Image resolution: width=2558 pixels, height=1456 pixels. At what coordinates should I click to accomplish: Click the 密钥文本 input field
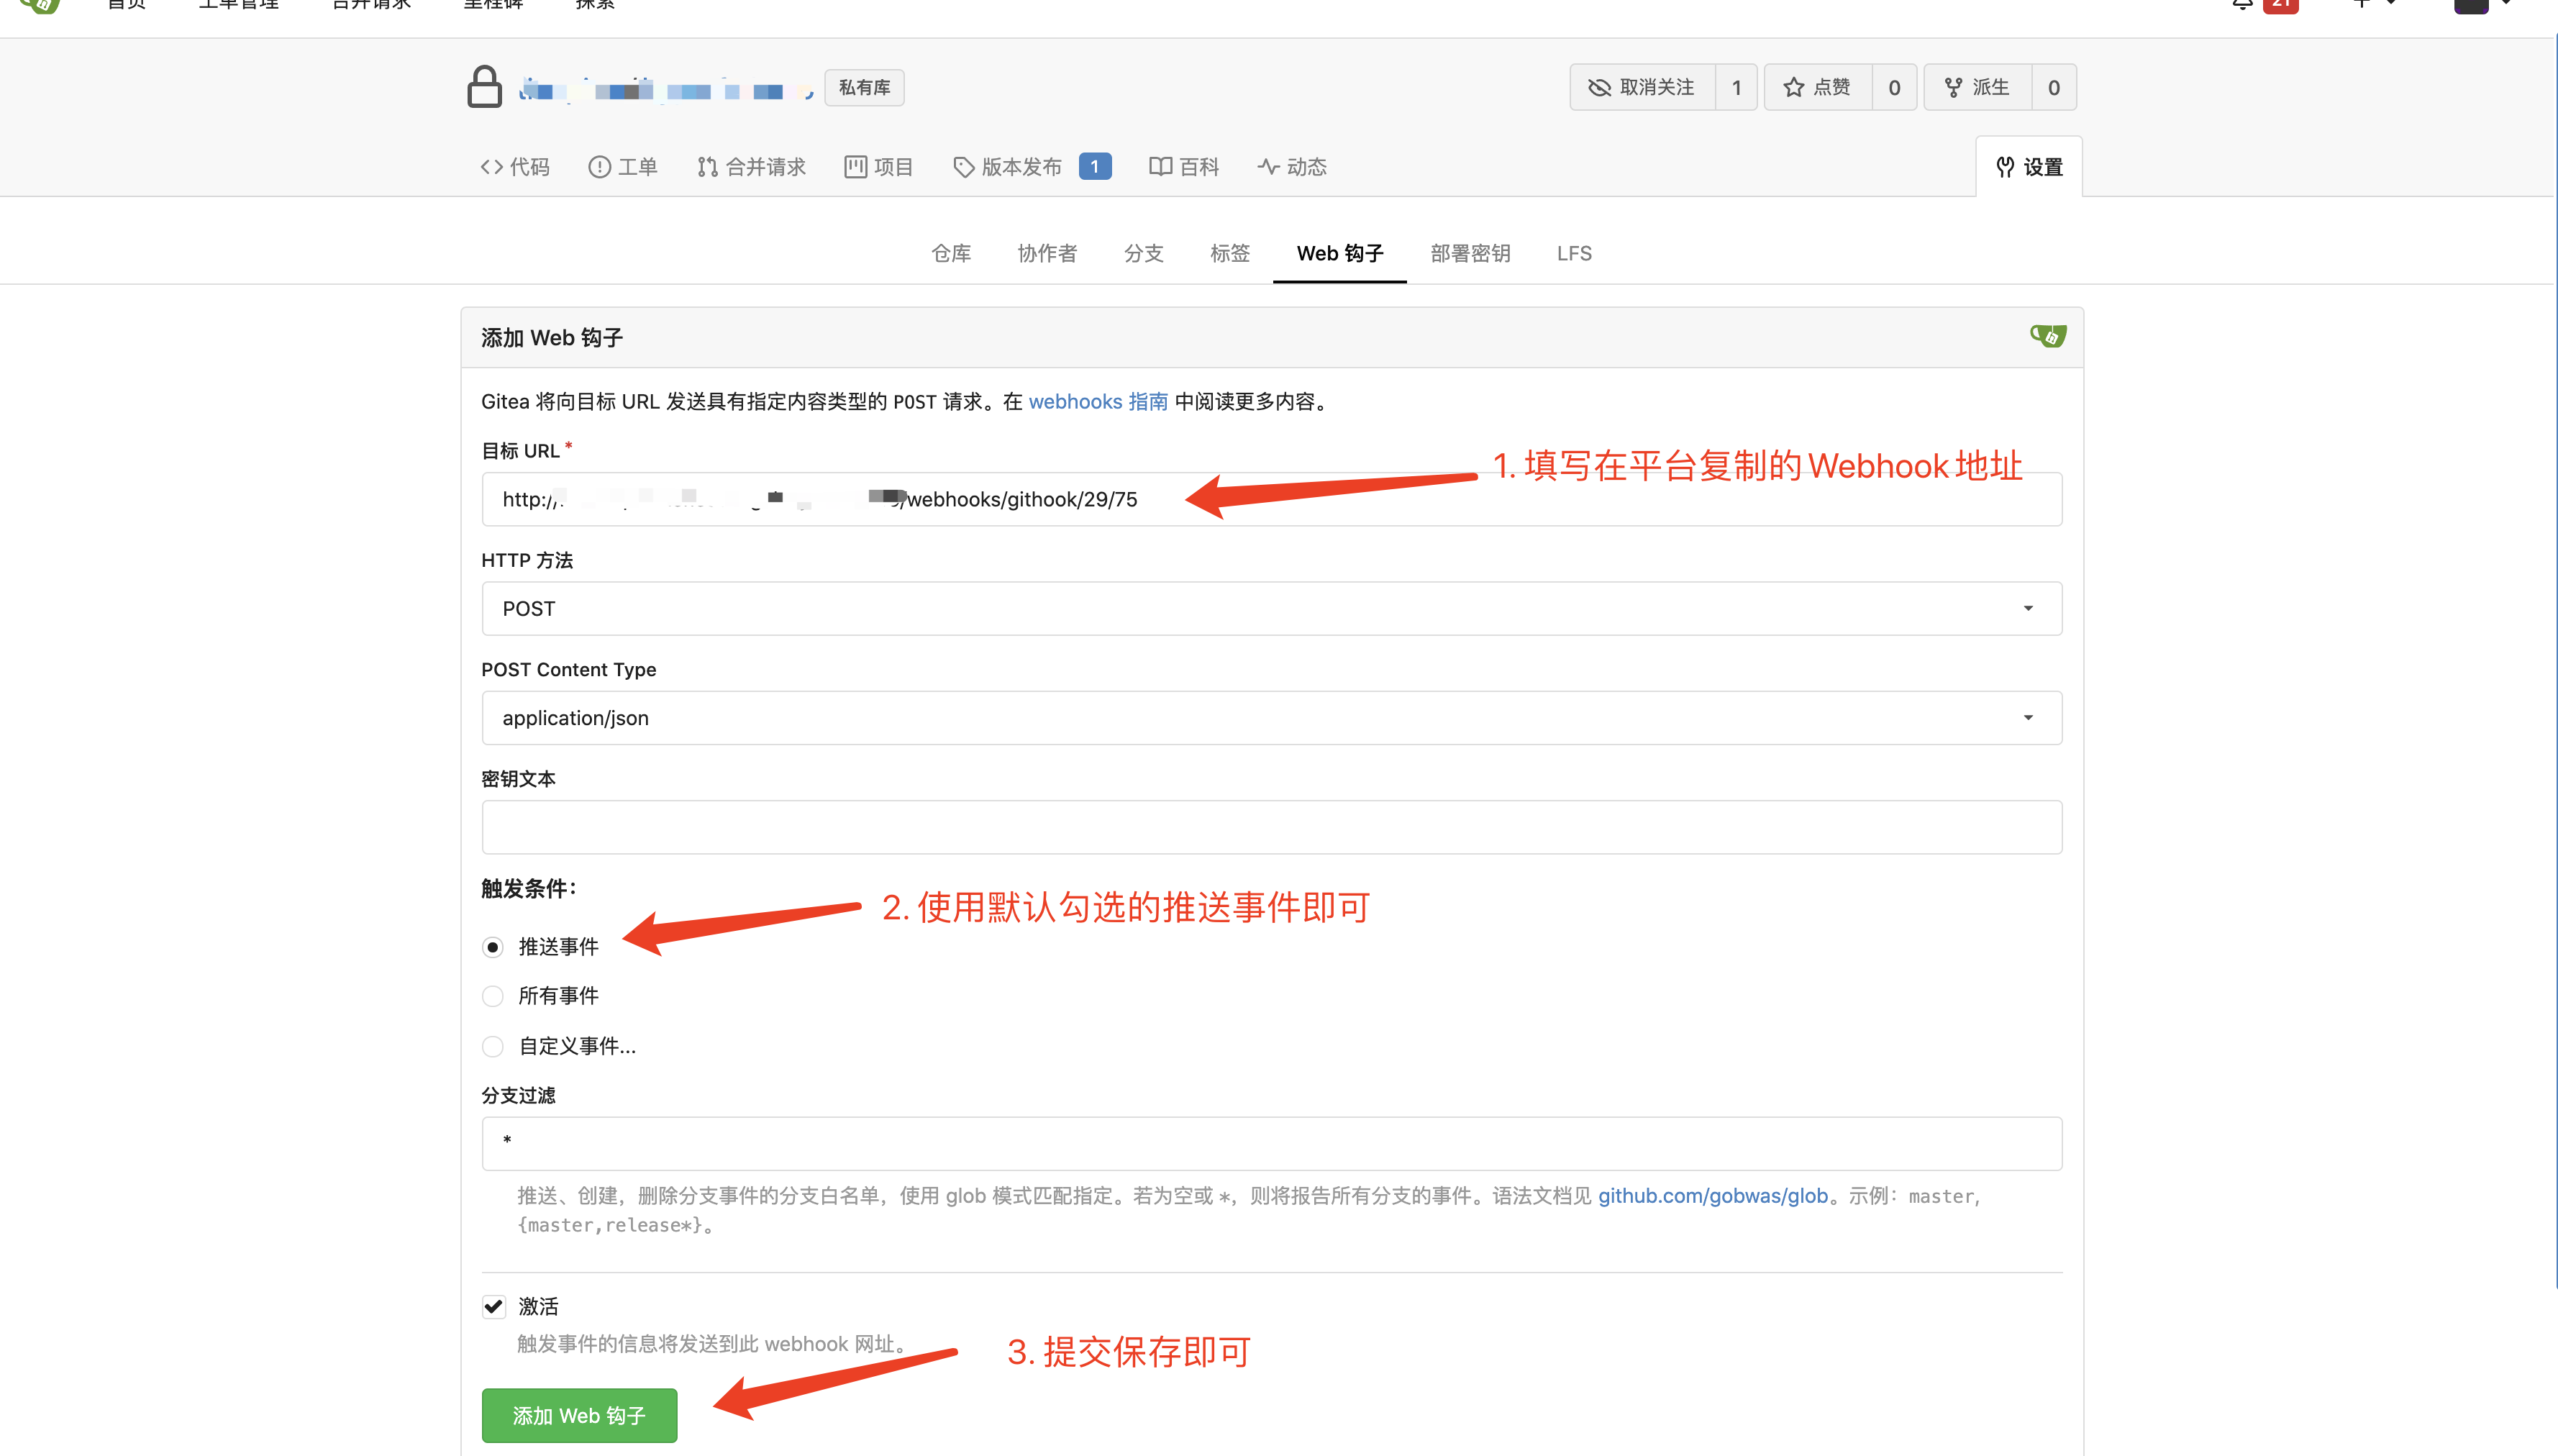1270,827
